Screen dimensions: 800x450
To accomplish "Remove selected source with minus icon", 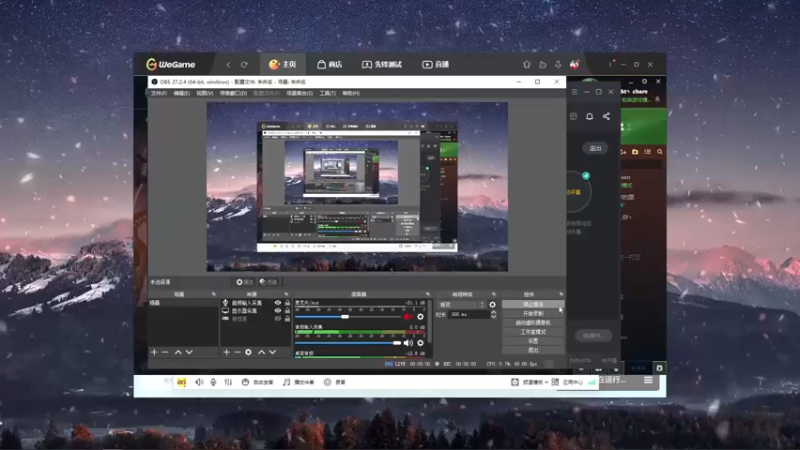I will point(237,352).
